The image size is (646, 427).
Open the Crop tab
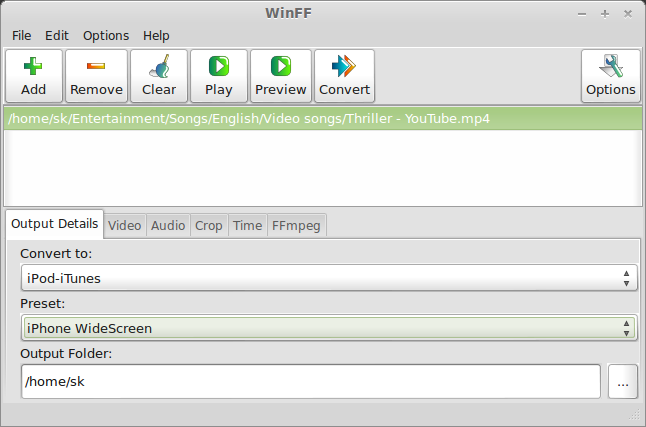point(209,225)
